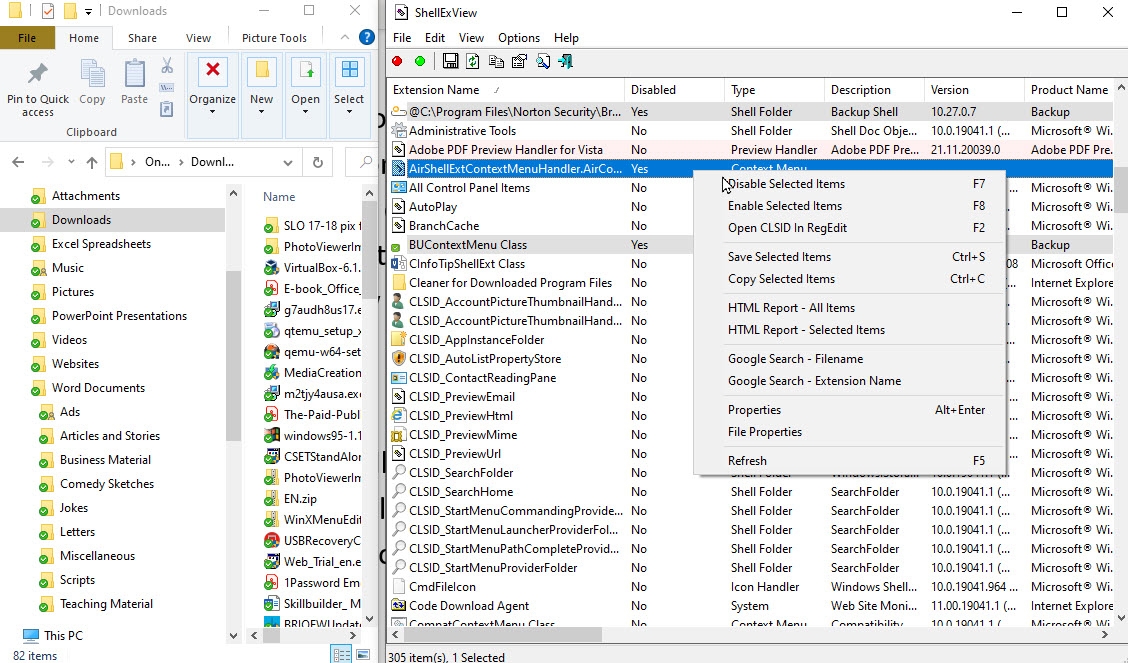Select the Save floppy disk icon in ShellExView
This screenshot has height=663, width=1128.
[x=450, y=61]
